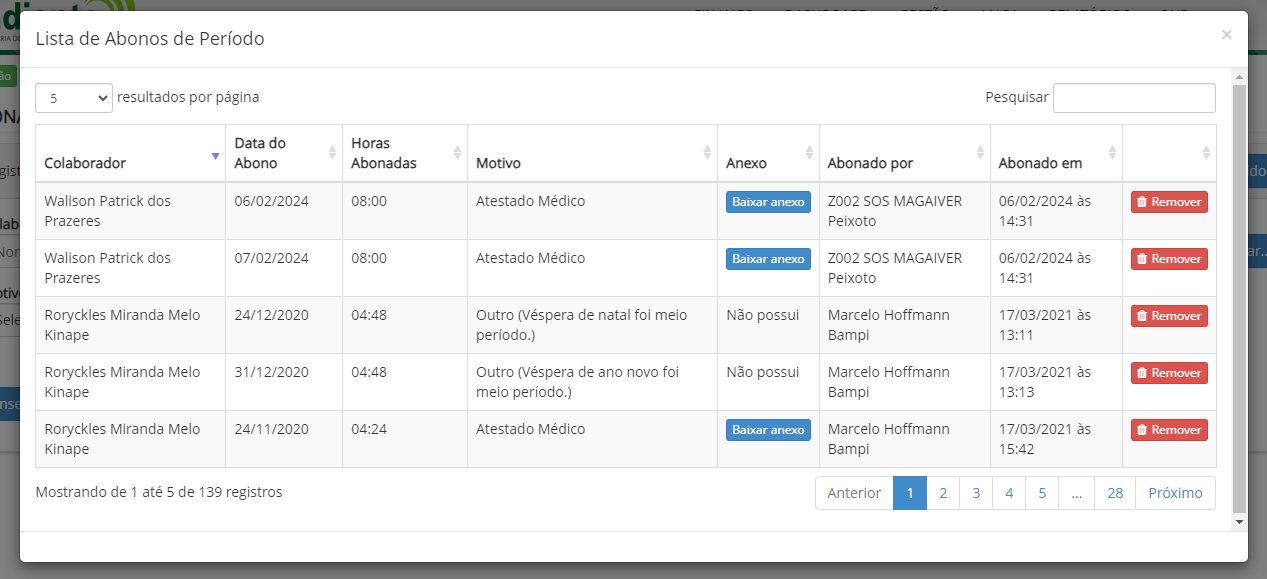Screen dimensions: 1267x579
Task: Remove the 24/12/2020 Roryckles abono entry
Action: click(x=1169, y=316)
